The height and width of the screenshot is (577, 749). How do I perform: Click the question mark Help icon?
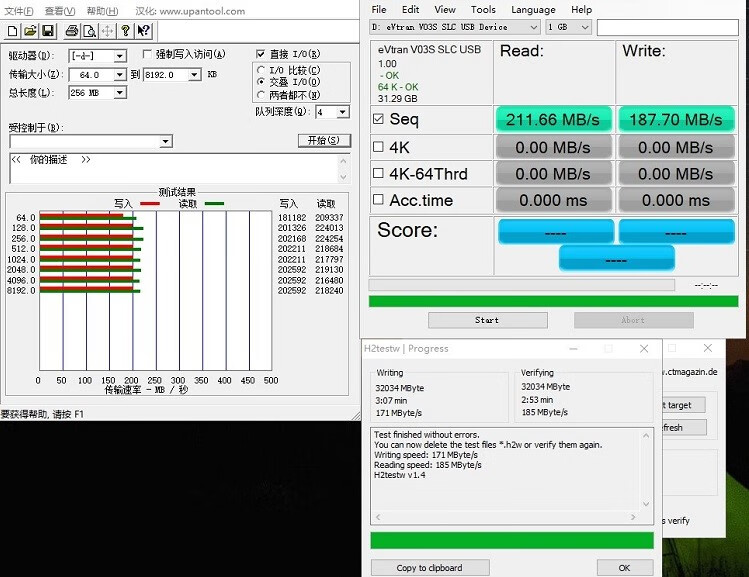click(x=126, y=31)
